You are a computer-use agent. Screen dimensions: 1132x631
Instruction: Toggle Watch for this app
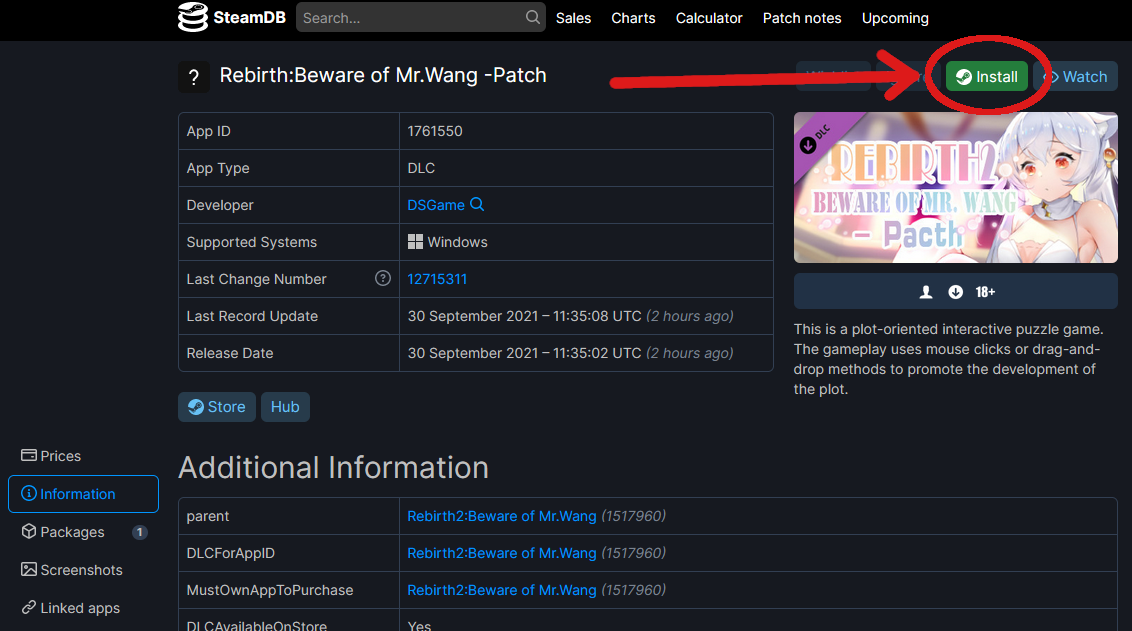point(1075,77)
